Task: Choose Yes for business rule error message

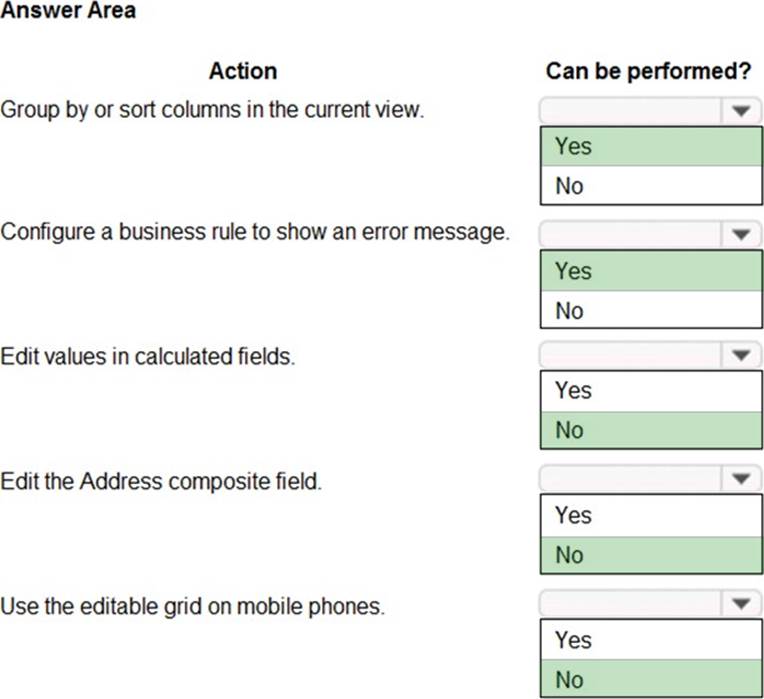Action: coord(650,271)
